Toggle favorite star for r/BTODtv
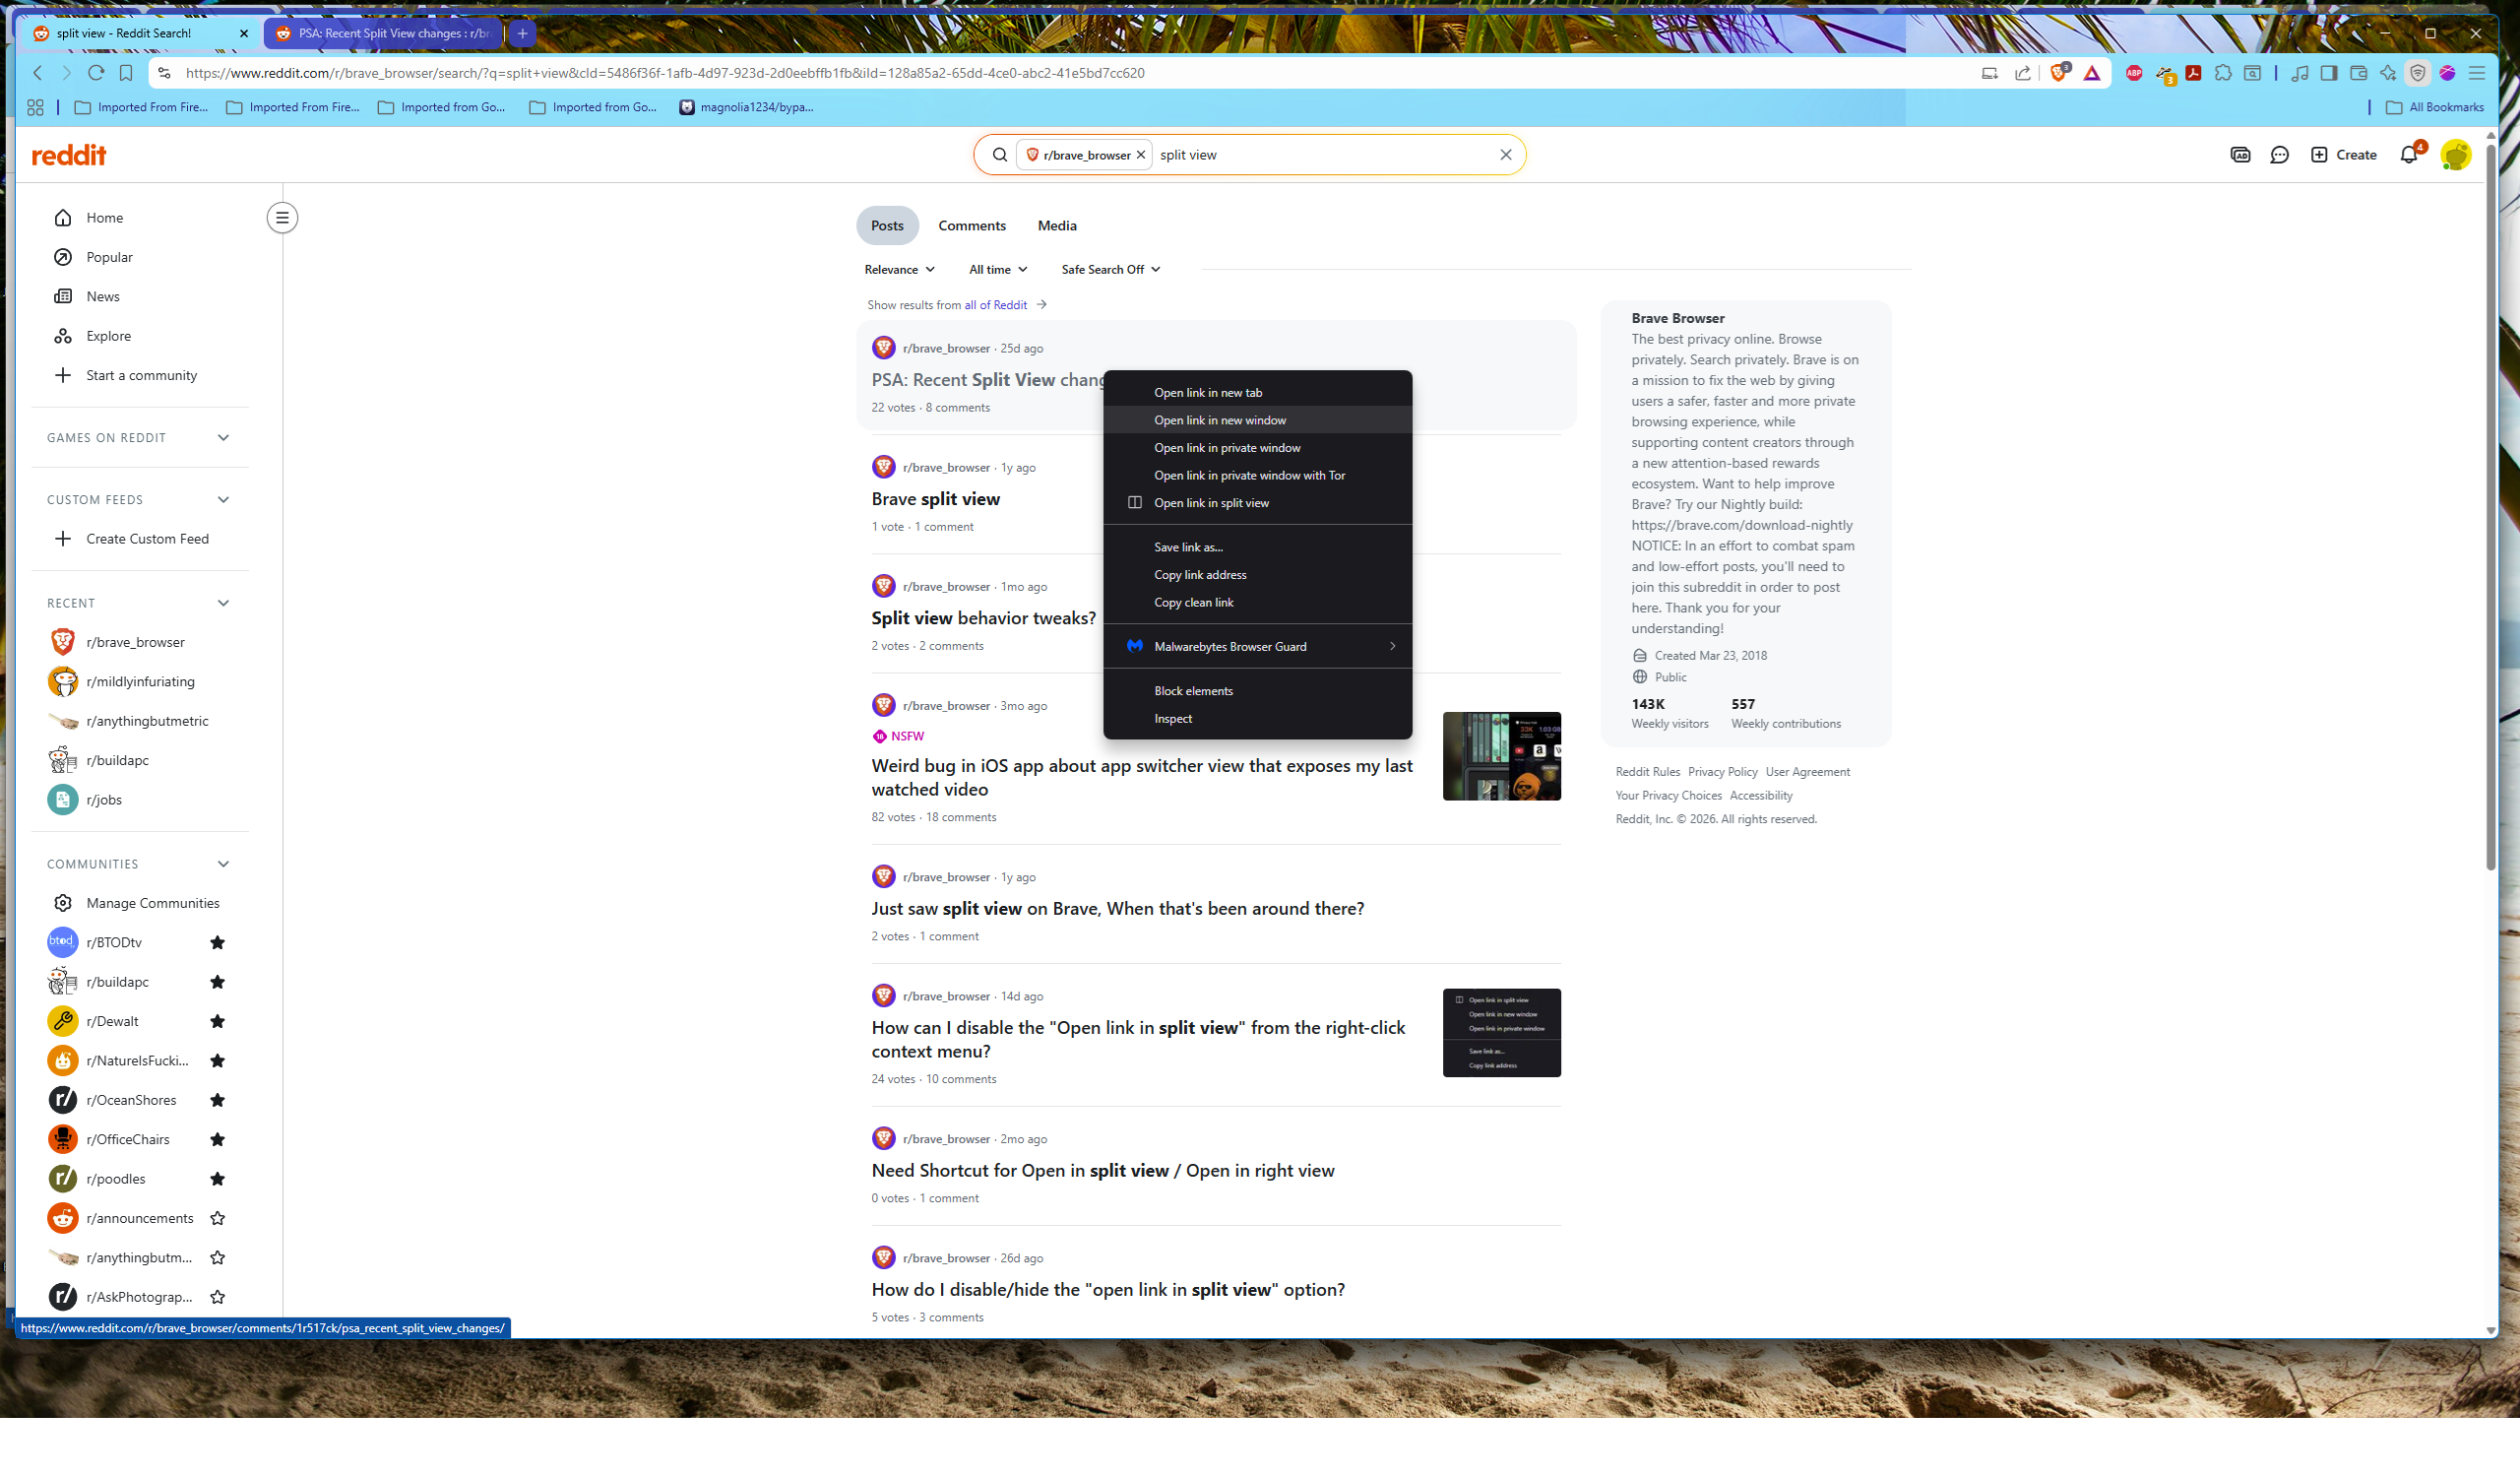Image resolution: width=2520 pixels, height=1477 pixels. coord(217,943)
